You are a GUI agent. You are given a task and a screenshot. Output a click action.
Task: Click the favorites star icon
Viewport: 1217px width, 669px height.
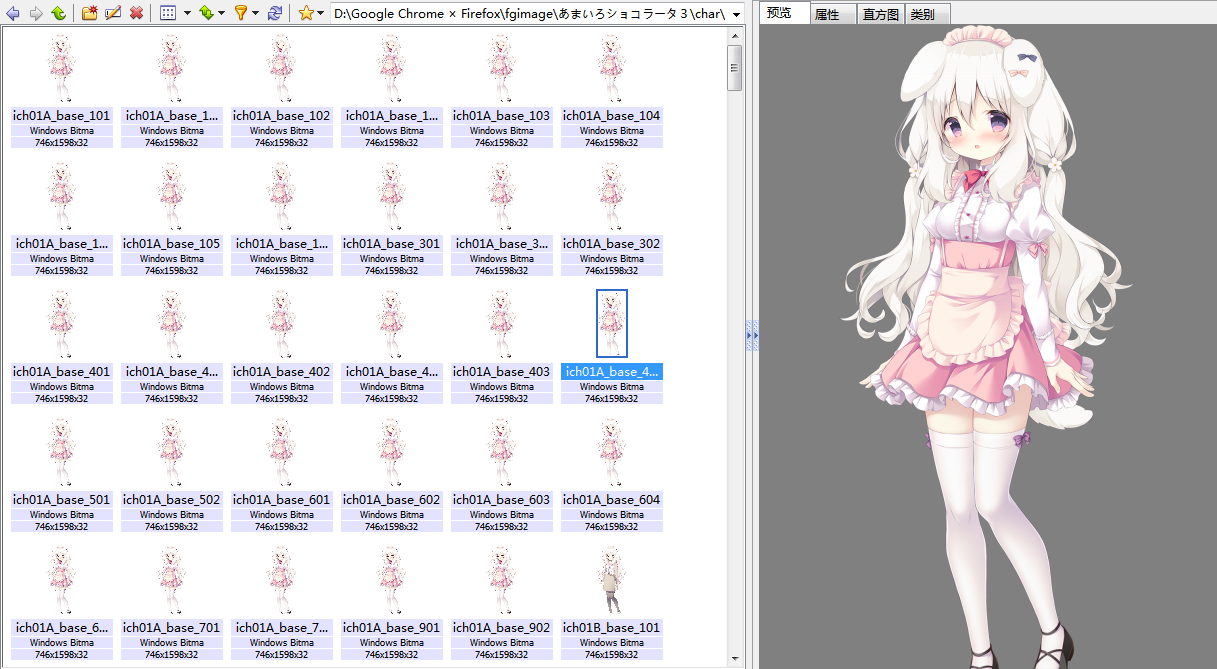click(306, 13)
